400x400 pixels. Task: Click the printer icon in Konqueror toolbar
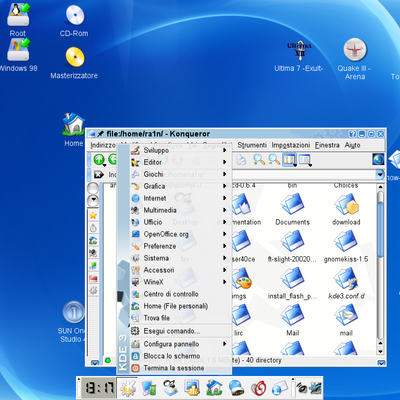[241, 160]
